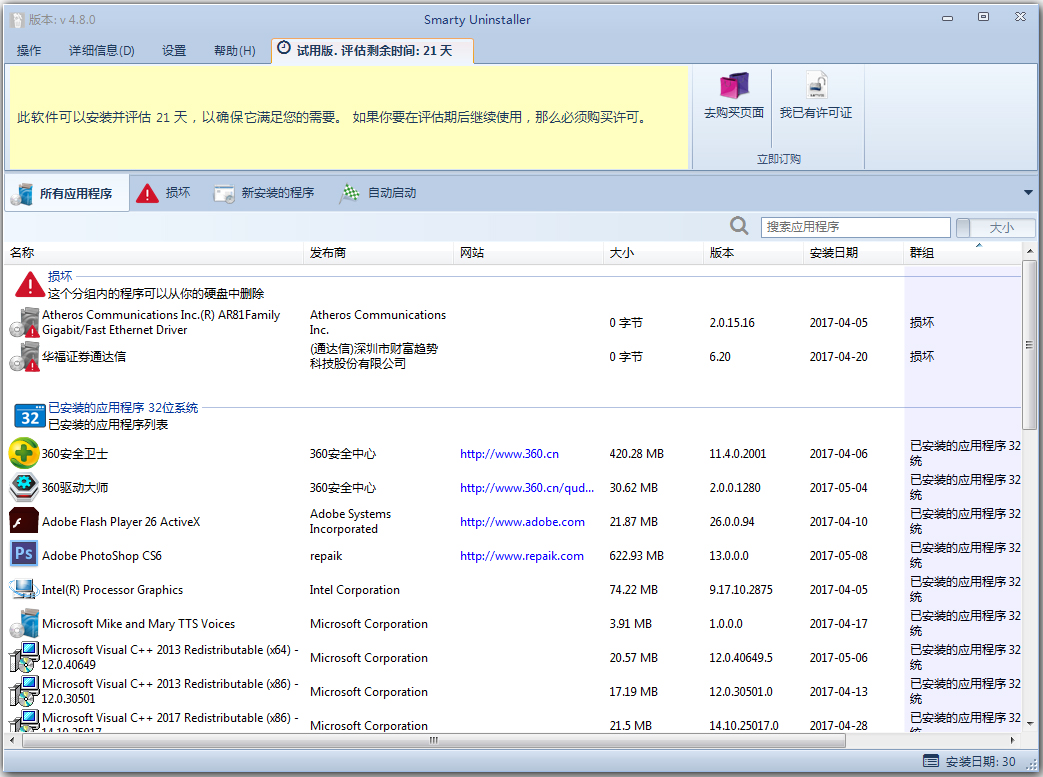Click the horizontal scrollbar thumb
The height and width of the screenshot is (777, 1043).
pyautogui.click(x=434, y=740)
